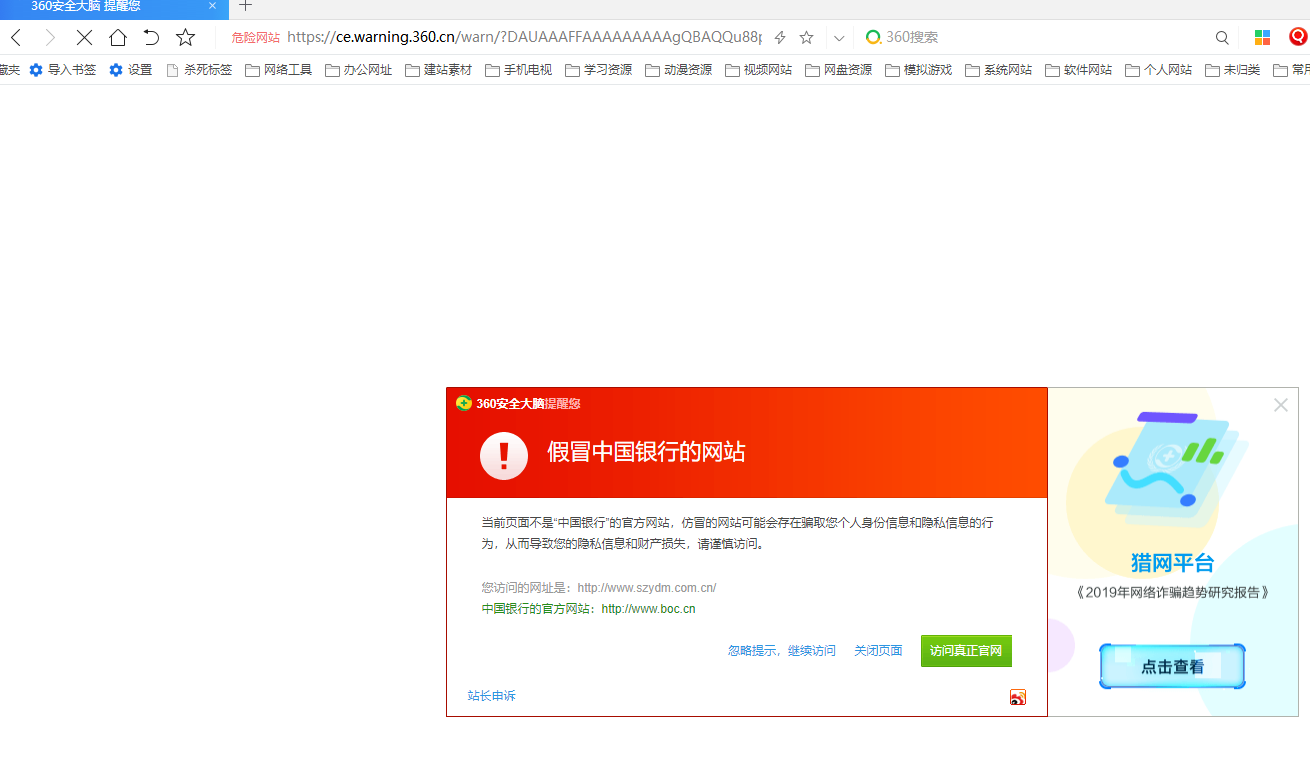Open the 建站素材 bookmark folder

[x=439, y=70]
